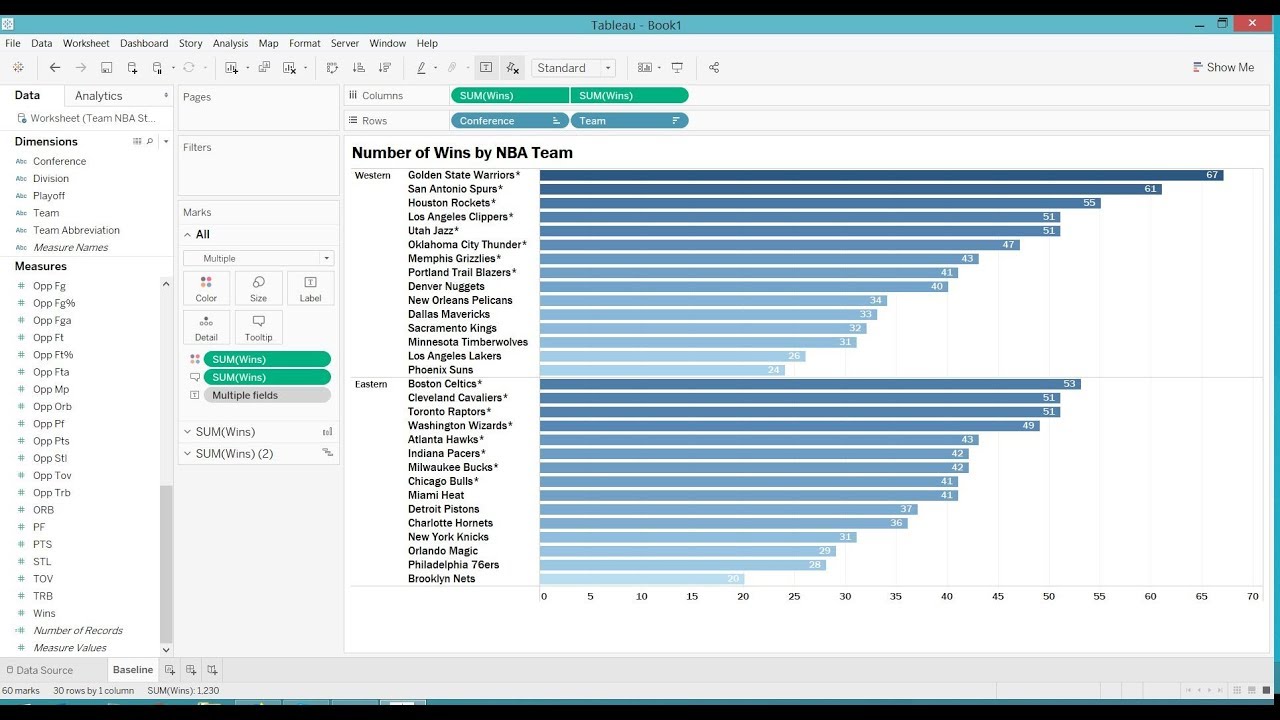Screen dimensions: 1280x720
Task: Select the Baseline sheet tab
Action: (x=133, y=670)
